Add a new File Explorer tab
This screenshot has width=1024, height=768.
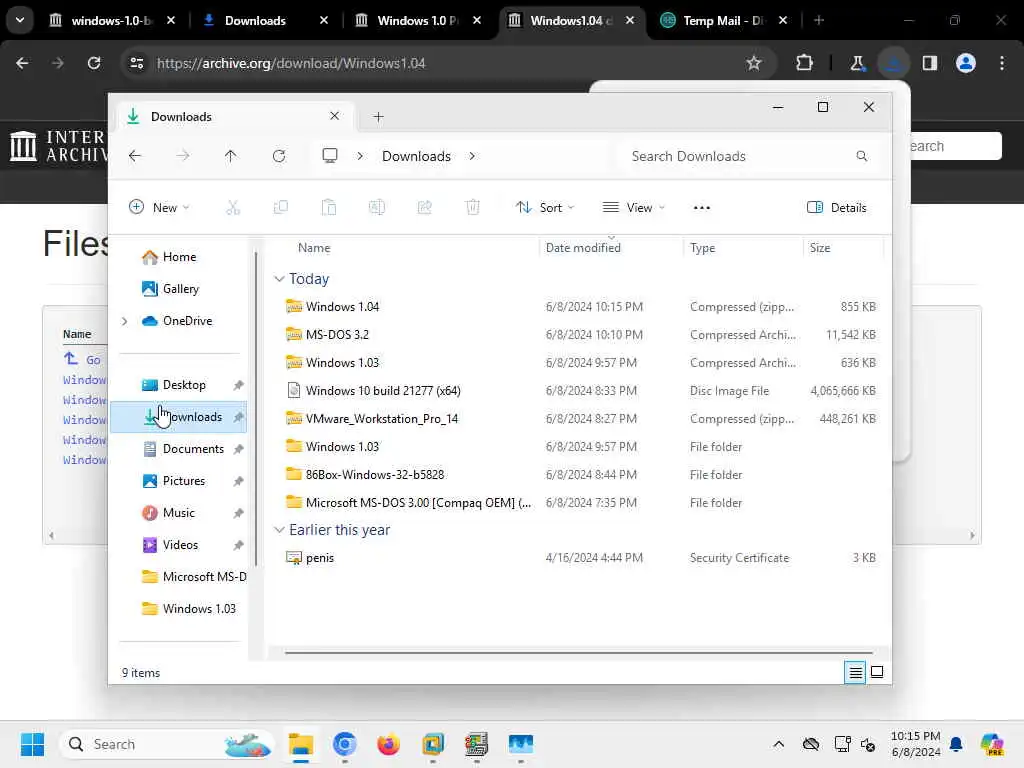click(378, 117)
